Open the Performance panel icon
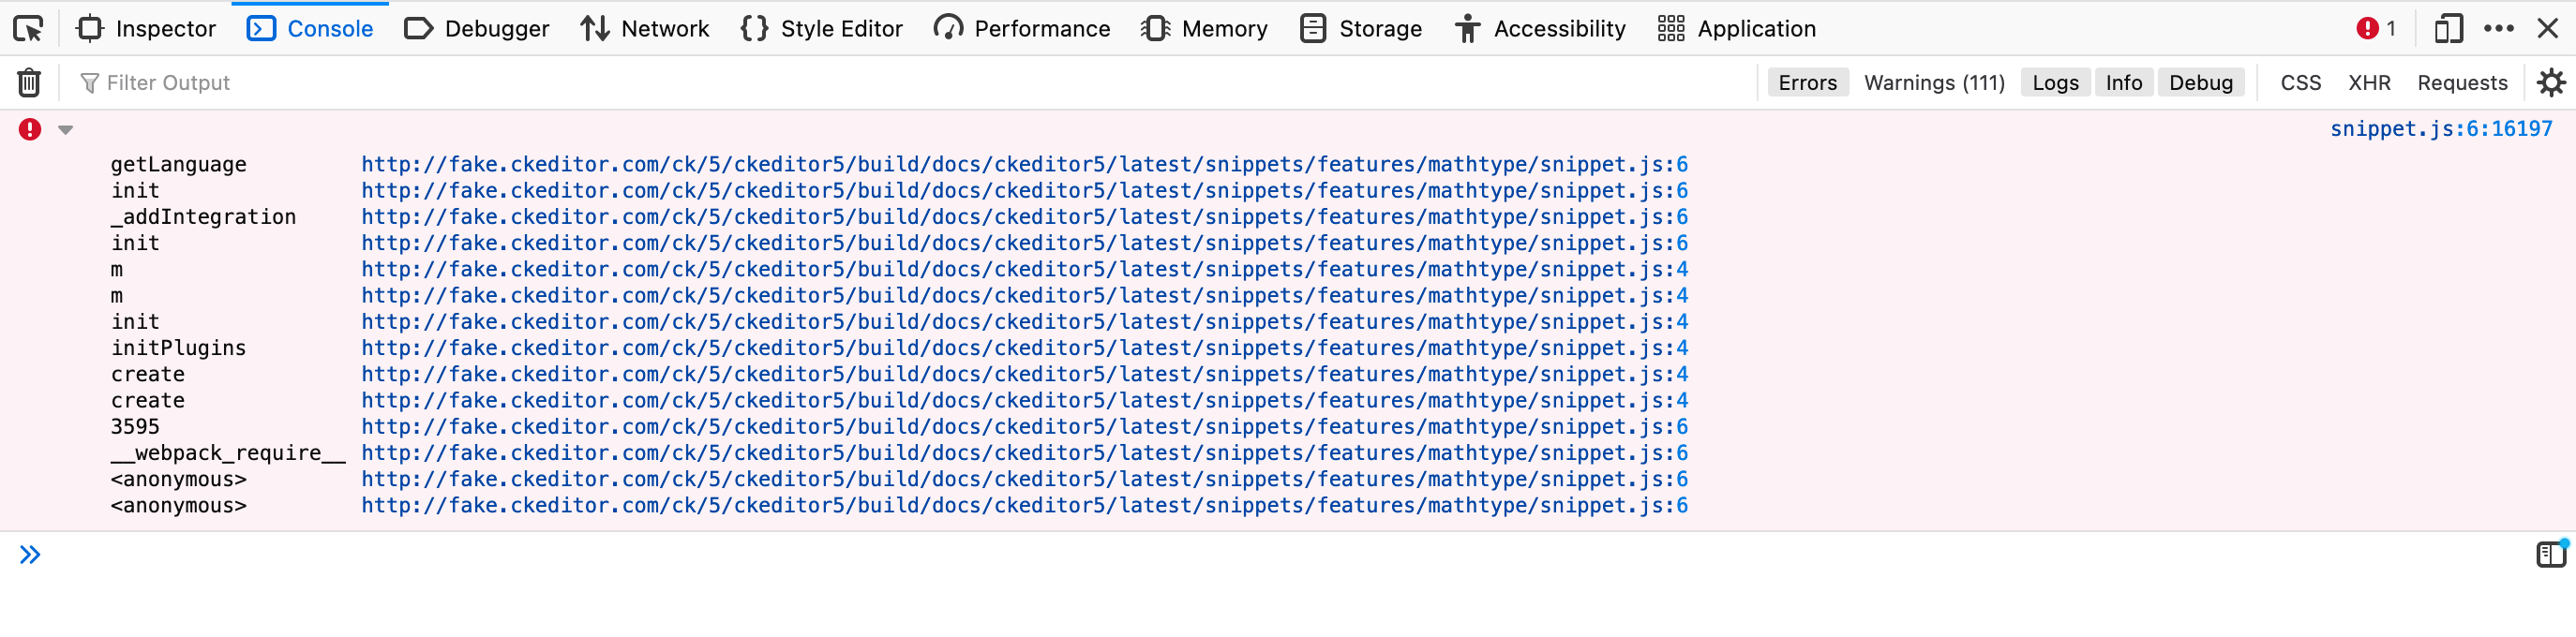The width and height of the screenshot is (2576, 637). click(x=1021, y=28)
